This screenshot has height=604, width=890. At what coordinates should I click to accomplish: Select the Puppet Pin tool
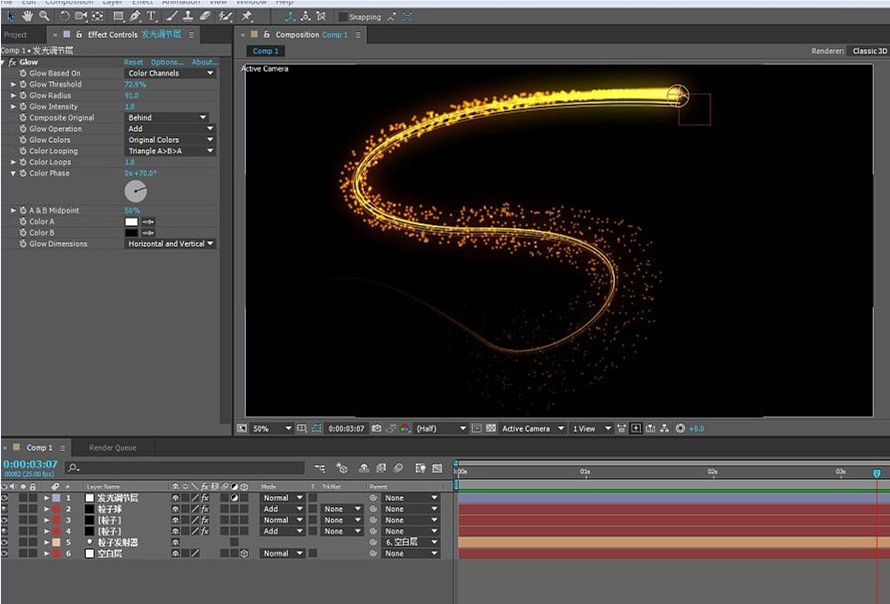[x=246, y=16]
